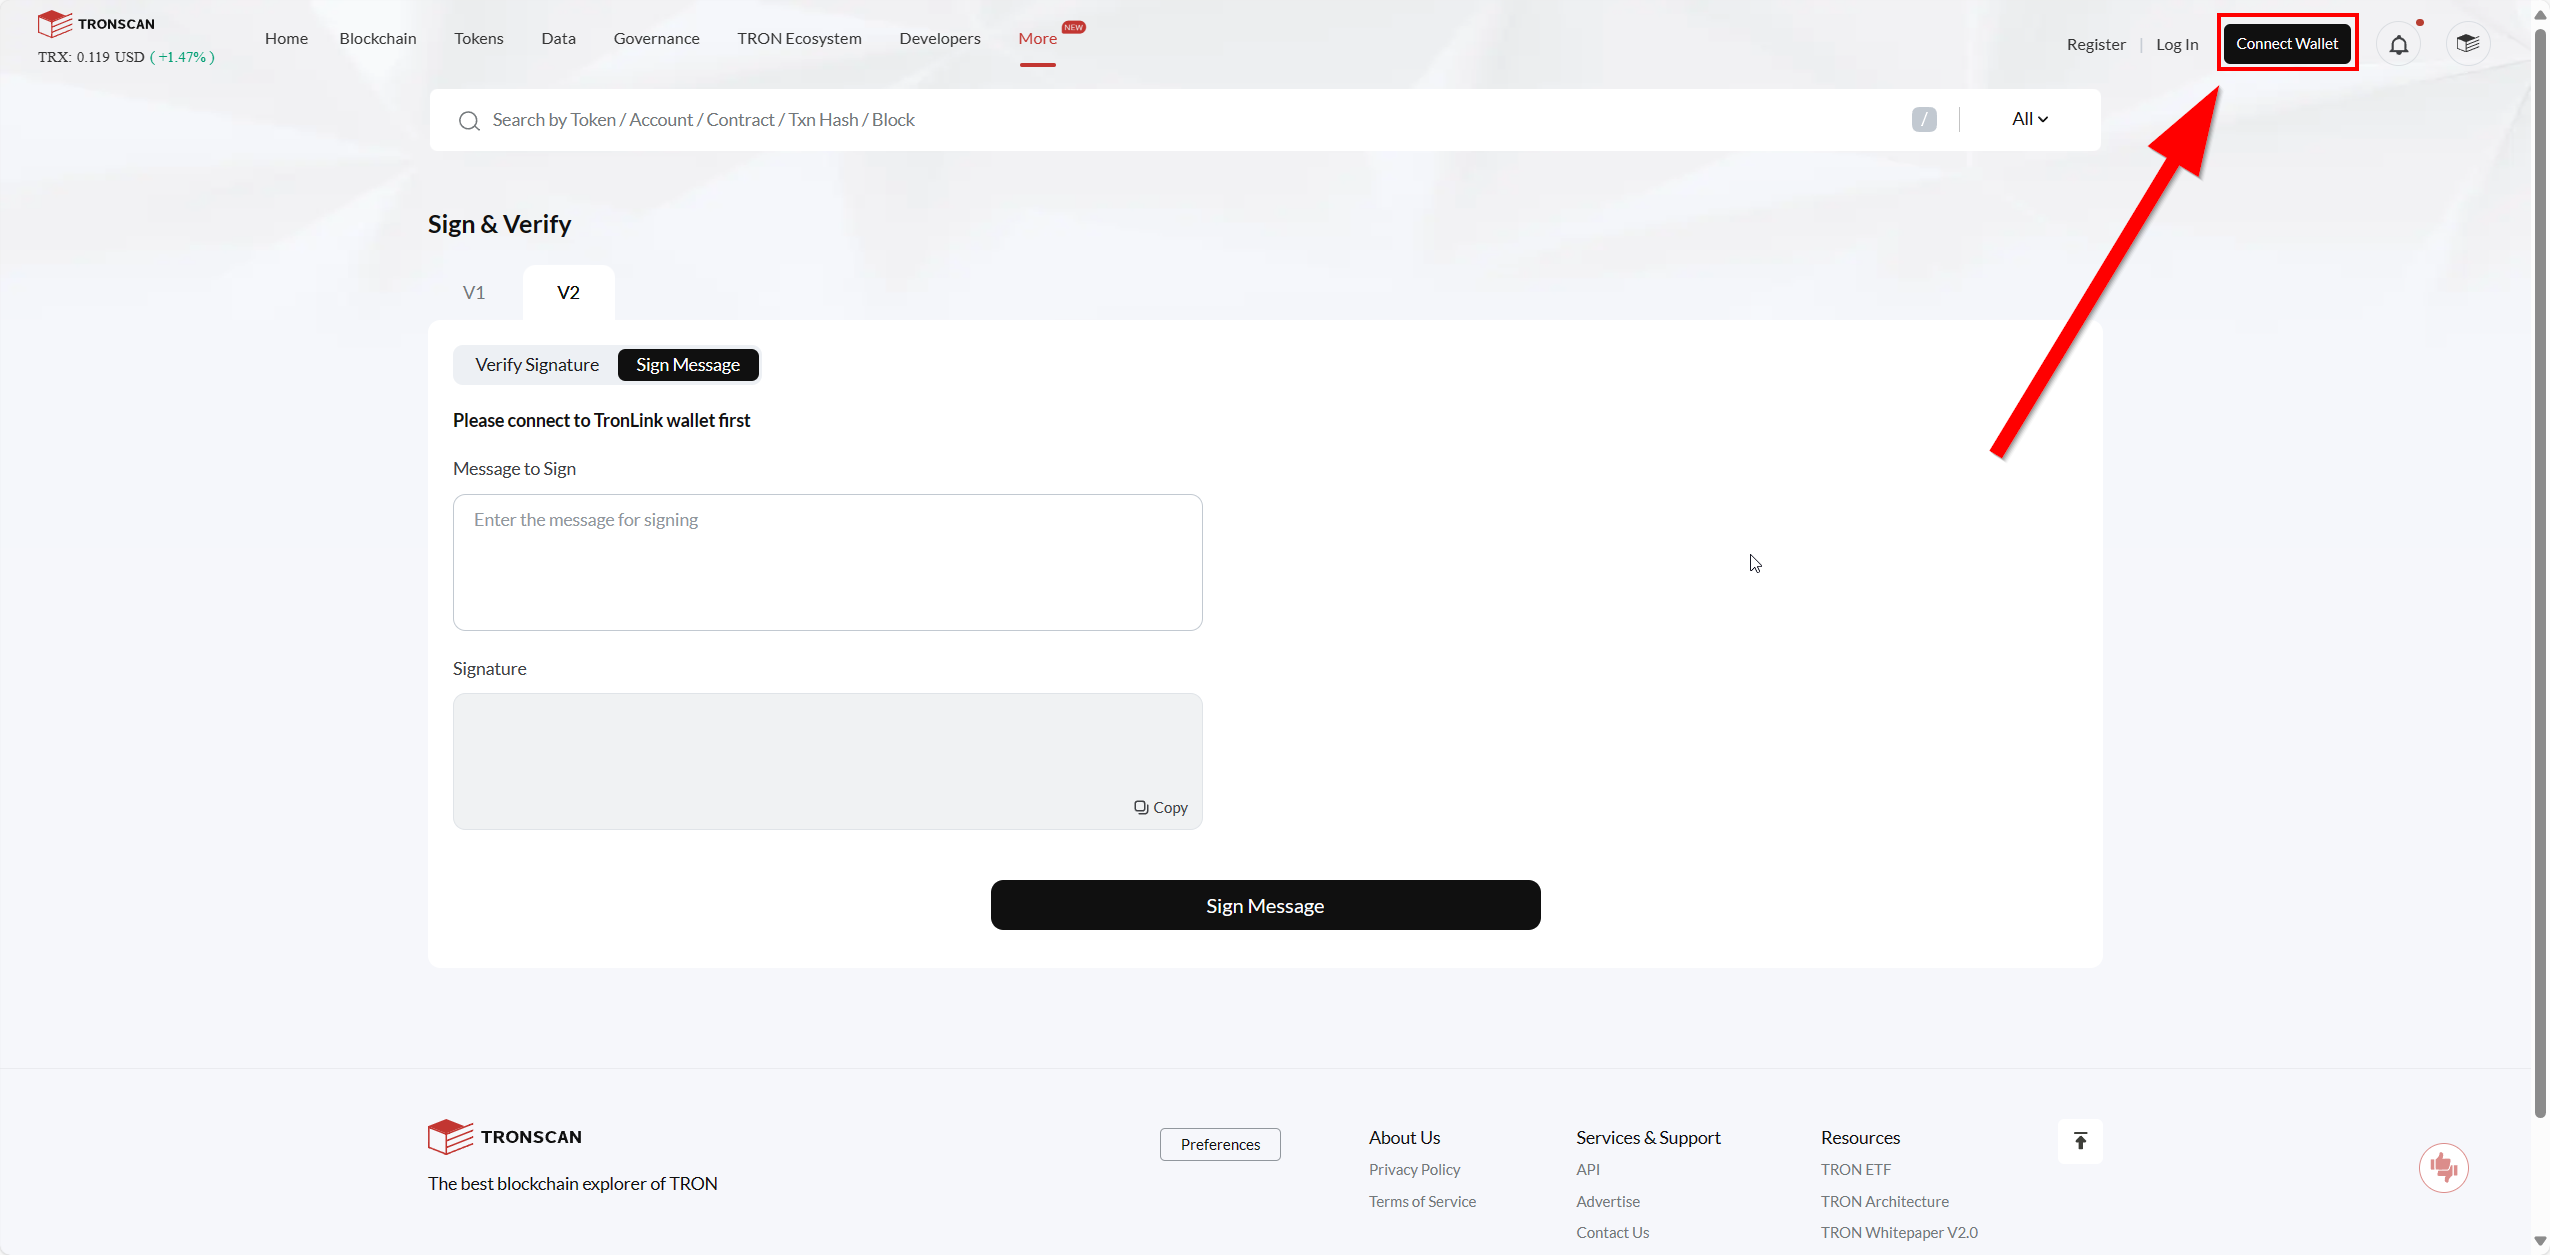Select the Sign Message toggle option
This screenshot has width=2550, height=1255.
[x=688, y=365]
